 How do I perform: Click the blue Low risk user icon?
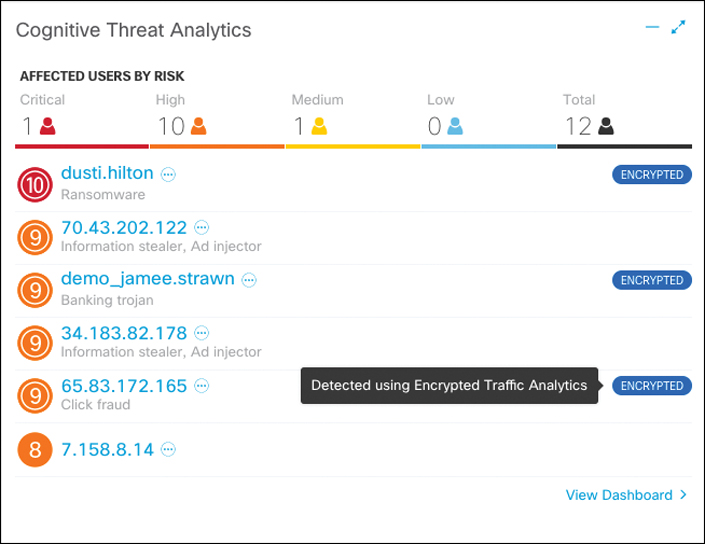coord(455,126)
